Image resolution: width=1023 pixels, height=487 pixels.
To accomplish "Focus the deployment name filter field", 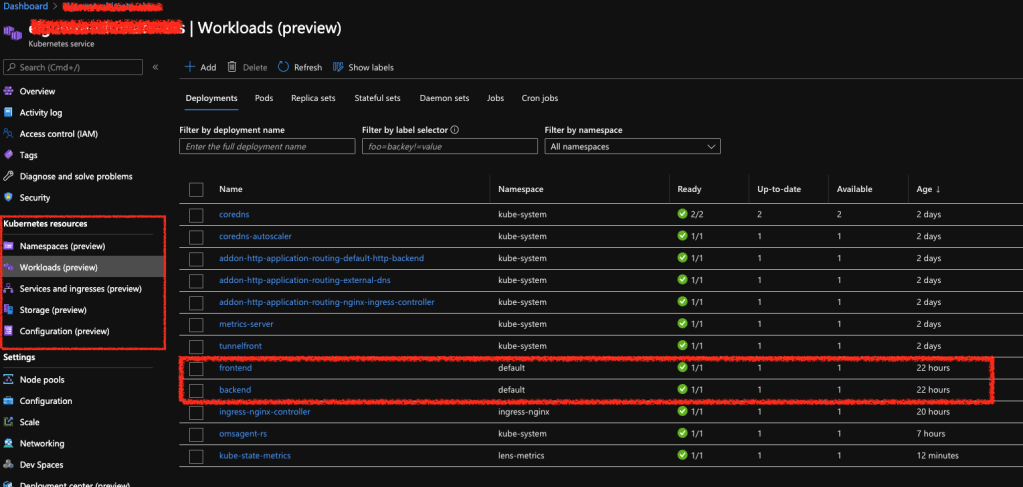I will click(267, 146).
